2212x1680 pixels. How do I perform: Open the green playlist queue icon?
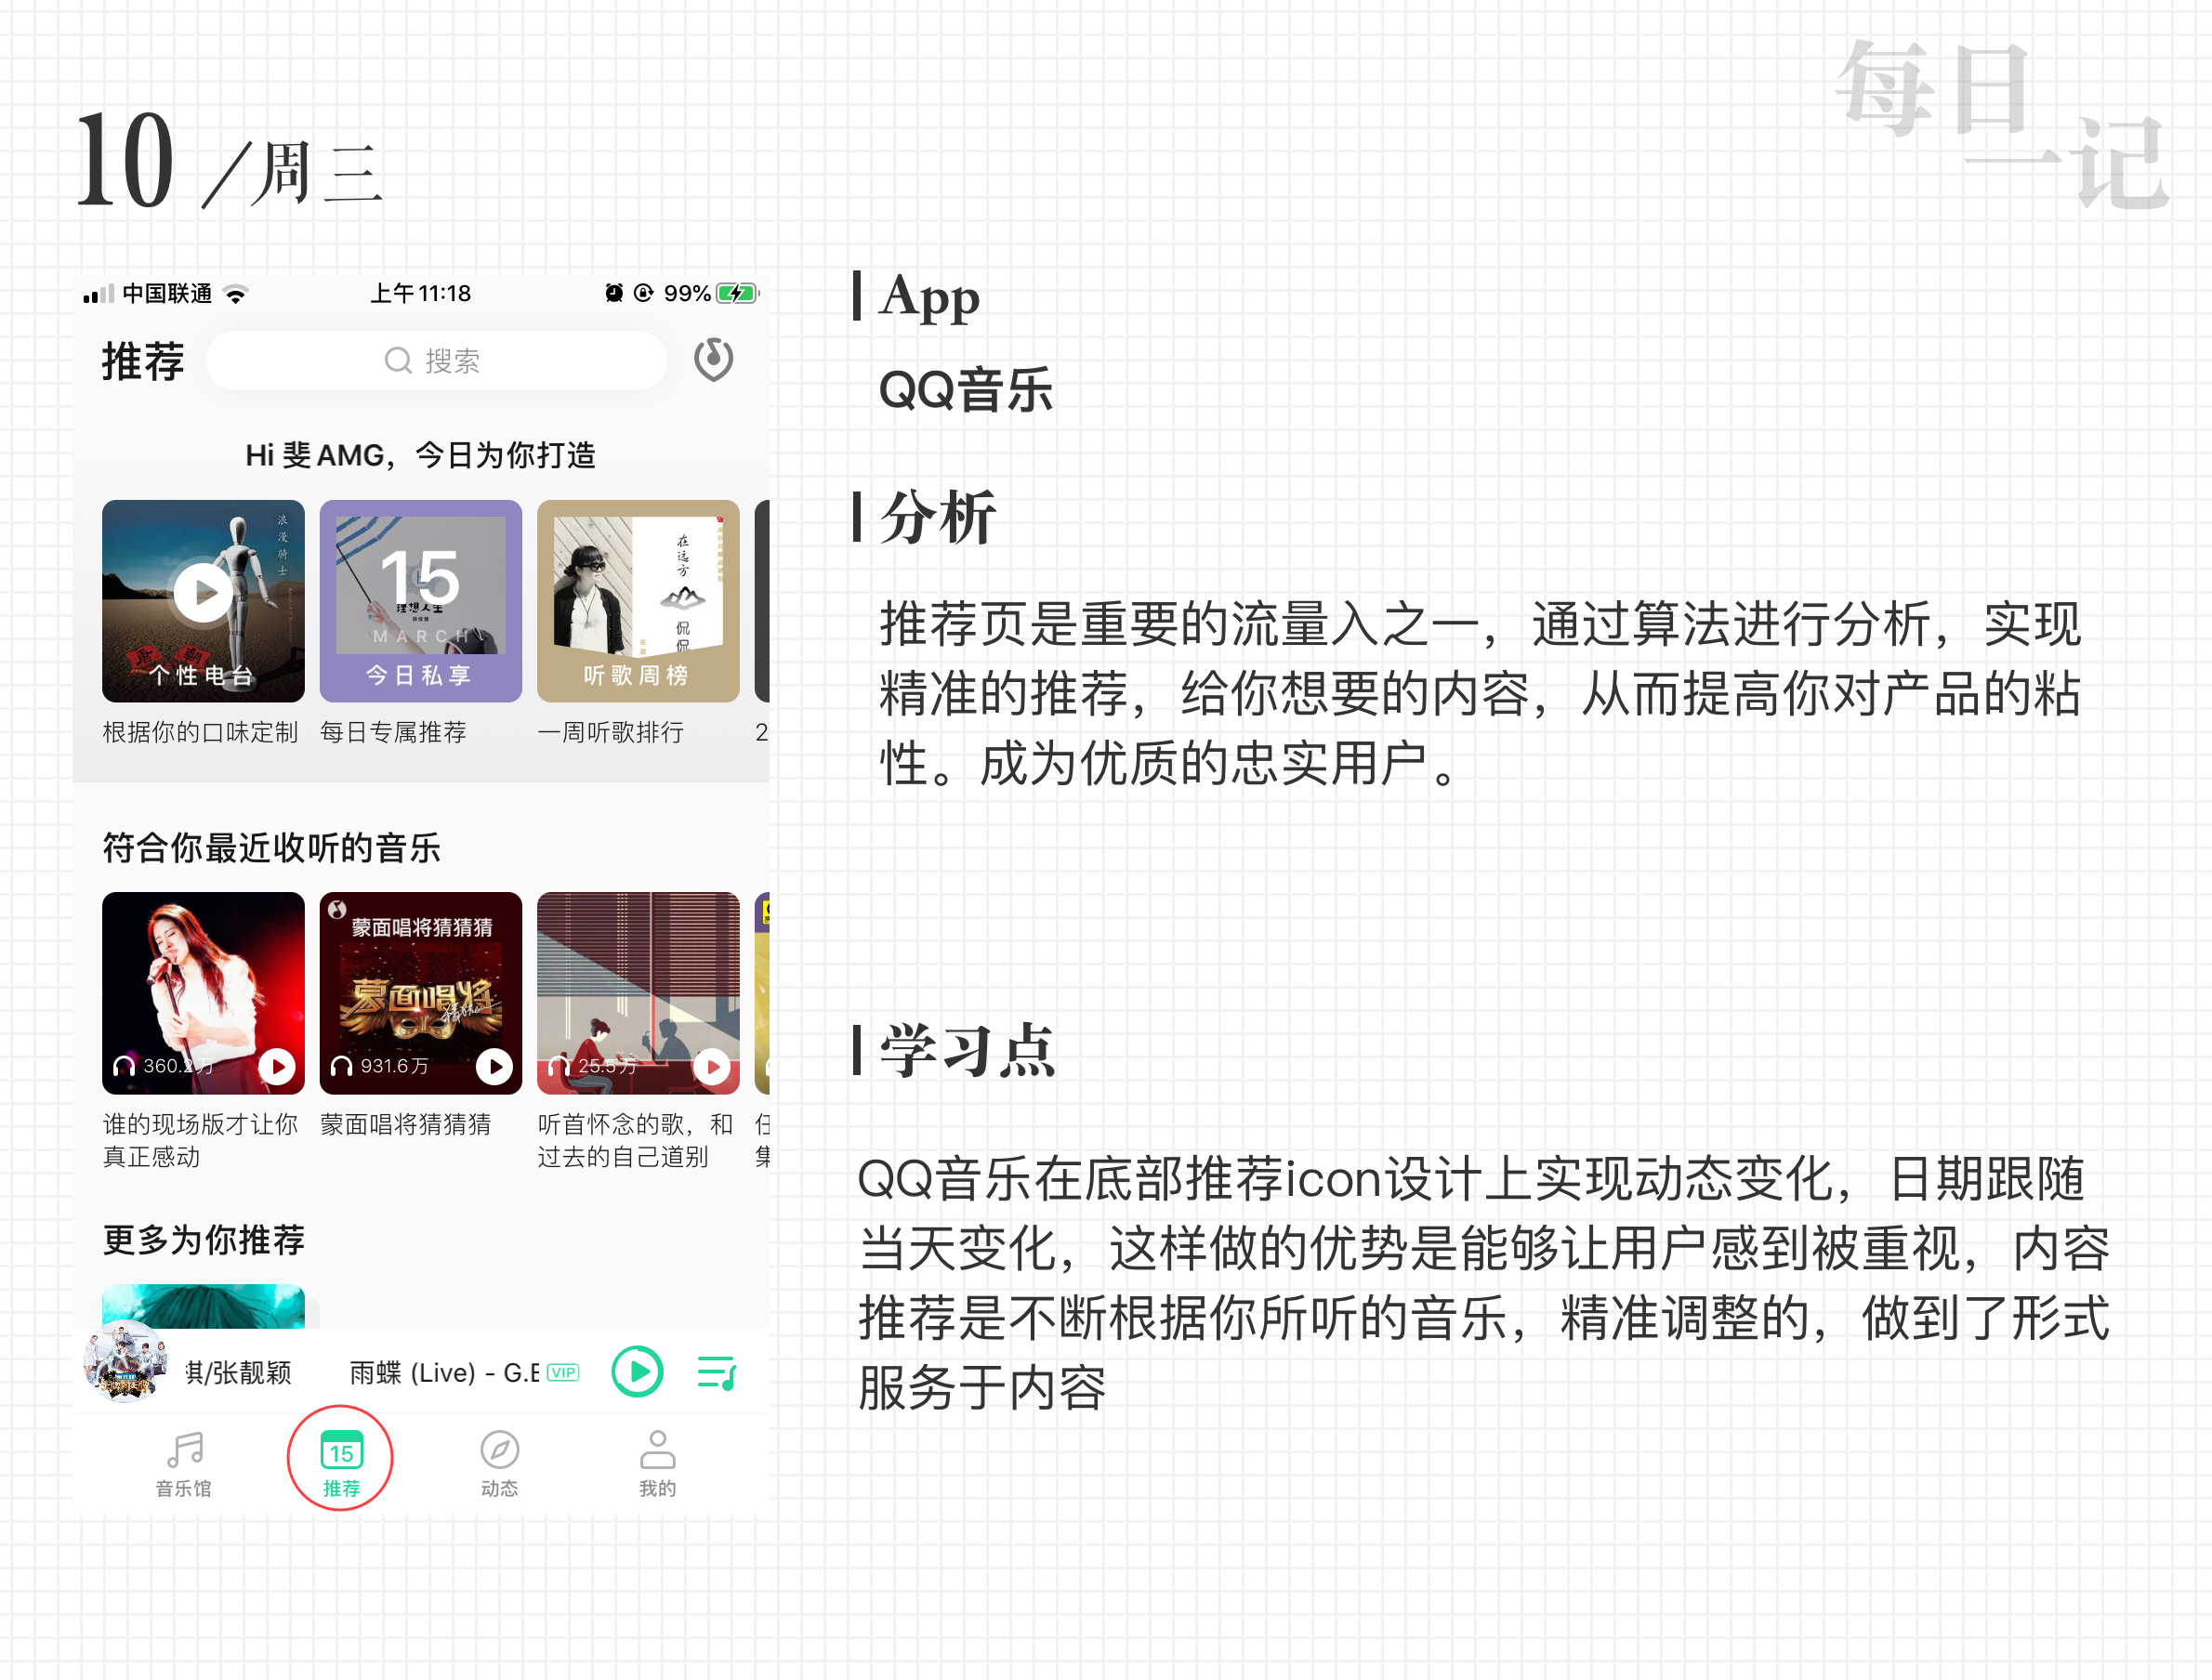point(716,1372)
